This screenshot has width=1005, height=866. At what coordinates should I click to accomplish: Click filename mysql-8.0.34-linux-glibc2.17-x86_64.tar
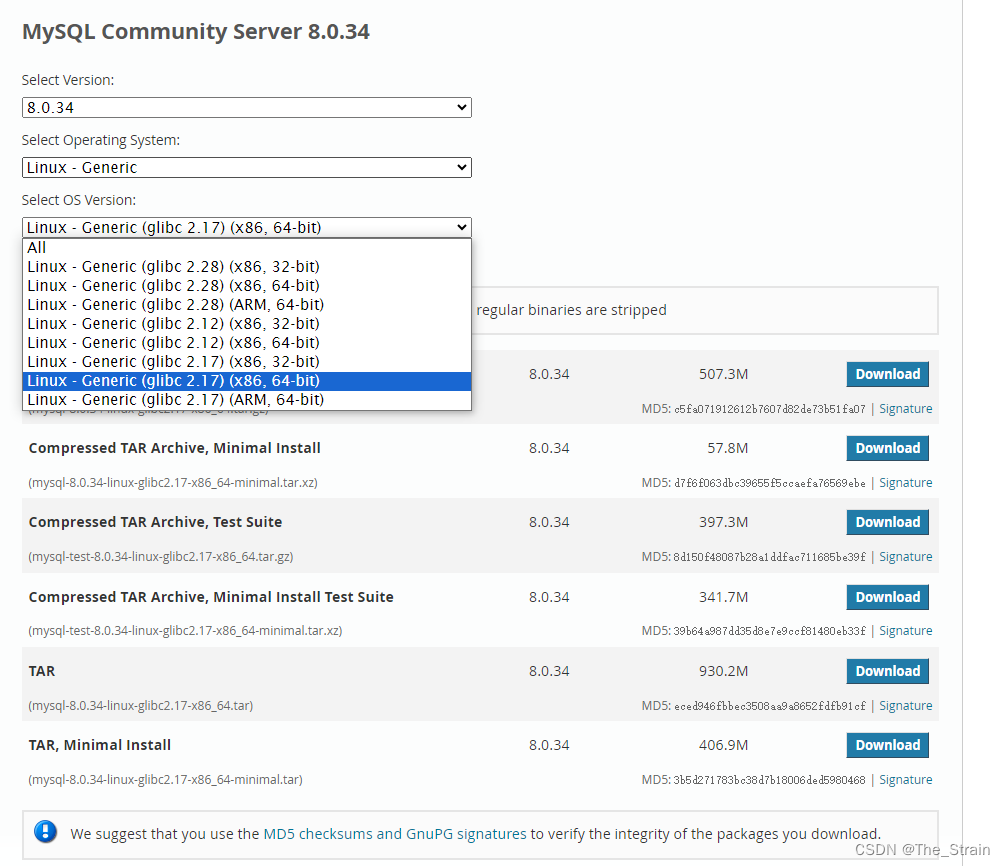(140, 706)
